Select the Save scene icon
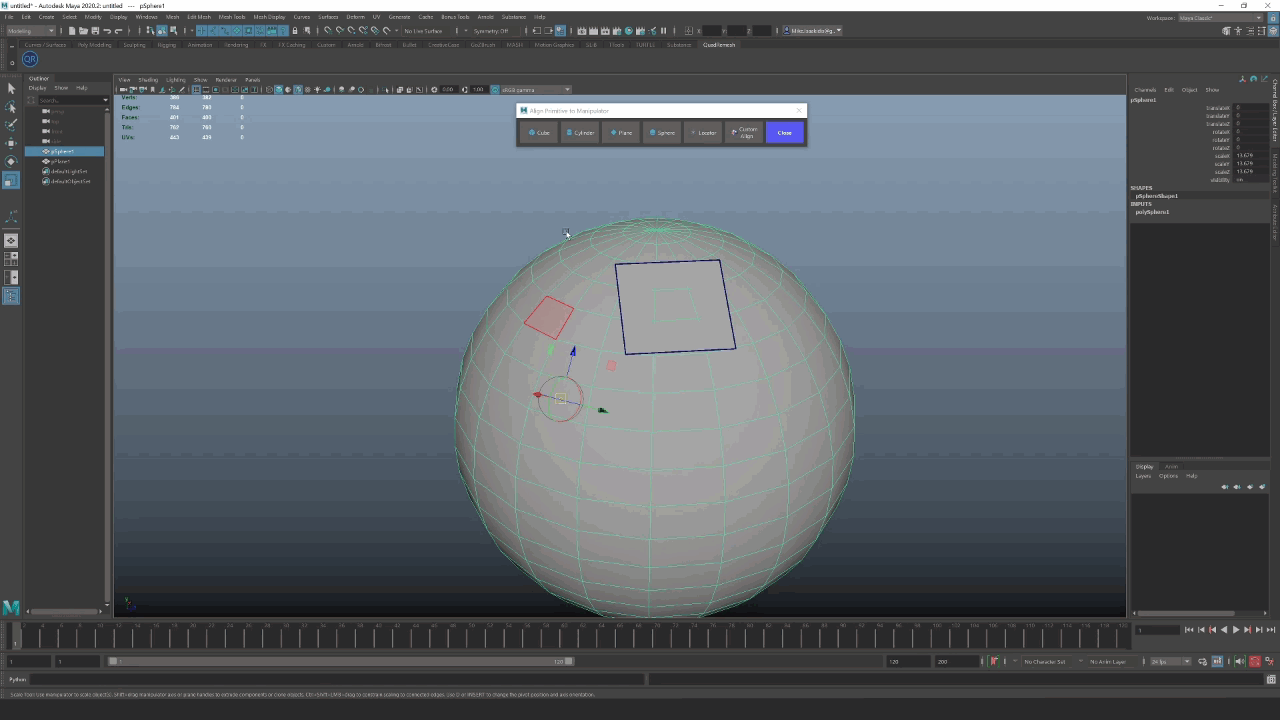Viewport: 1280px width, 720px height. tap(95, 31)
